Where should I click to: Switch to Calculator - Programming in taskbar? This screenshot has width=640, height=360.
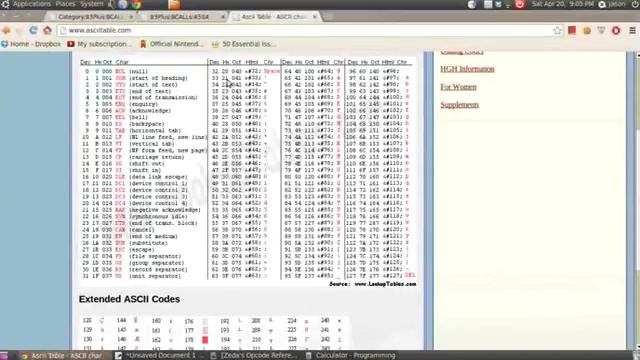pyautogui.click(x=351, y=356)
